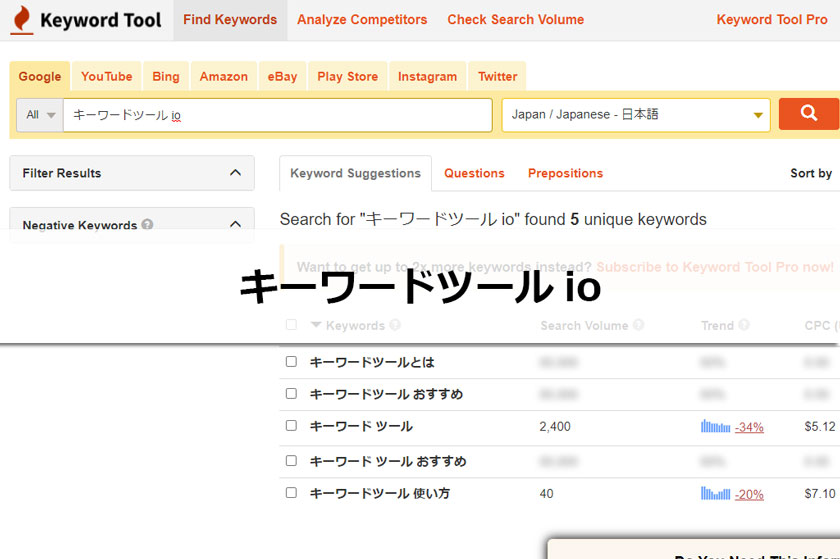The image size is (840, 559).
Task: Switch to the Amazon tab
Action: pyautogui.click(x=223, y=77)
